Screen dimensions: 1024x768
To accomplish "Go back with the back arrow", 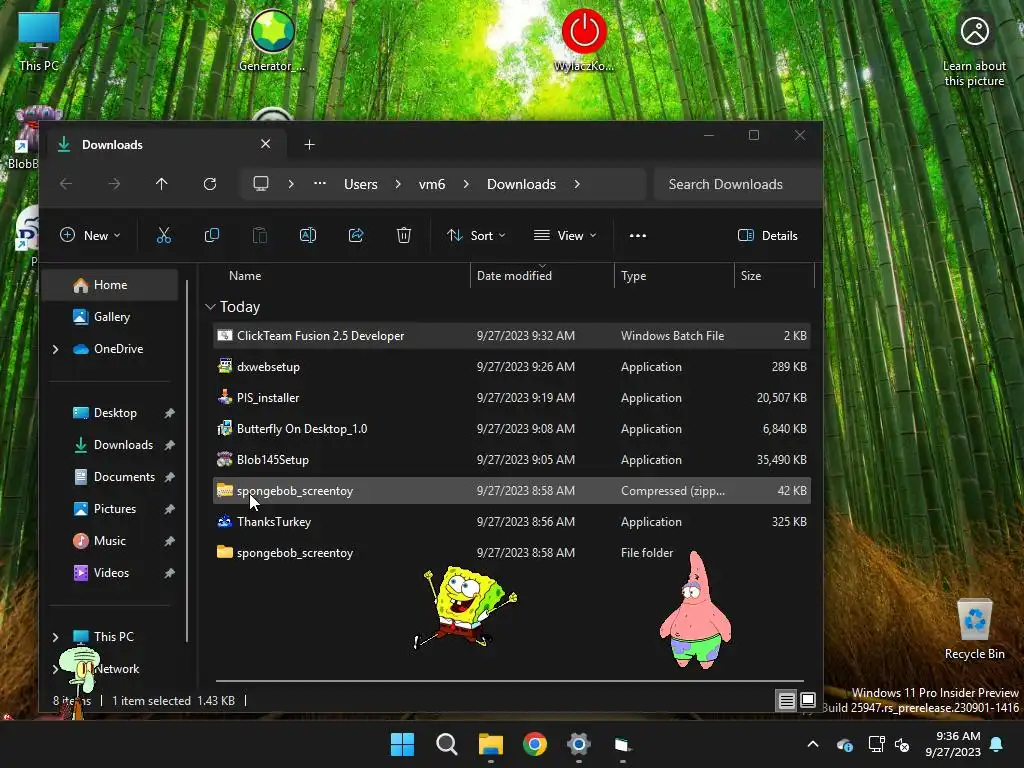I will coord(66,184).
